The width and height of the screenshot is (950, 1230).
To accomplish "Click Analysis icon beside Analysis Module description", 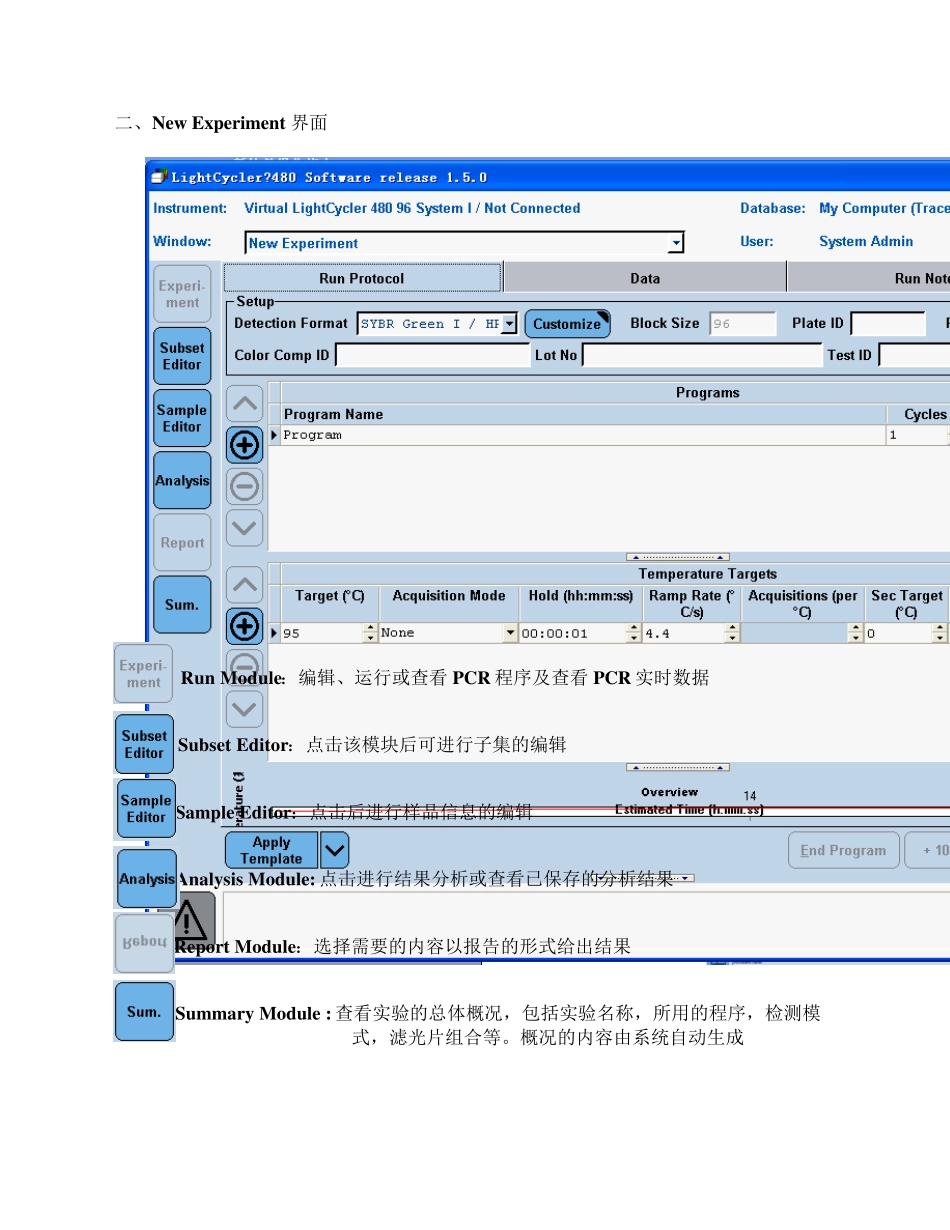I will tap(147, 879).
